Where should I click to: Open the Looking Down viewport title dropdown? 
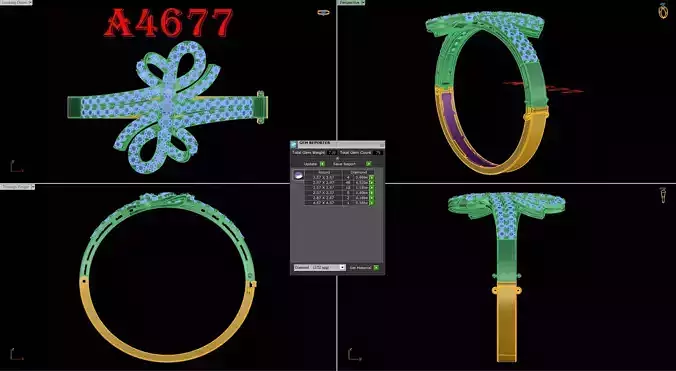[x=30, y=2]
